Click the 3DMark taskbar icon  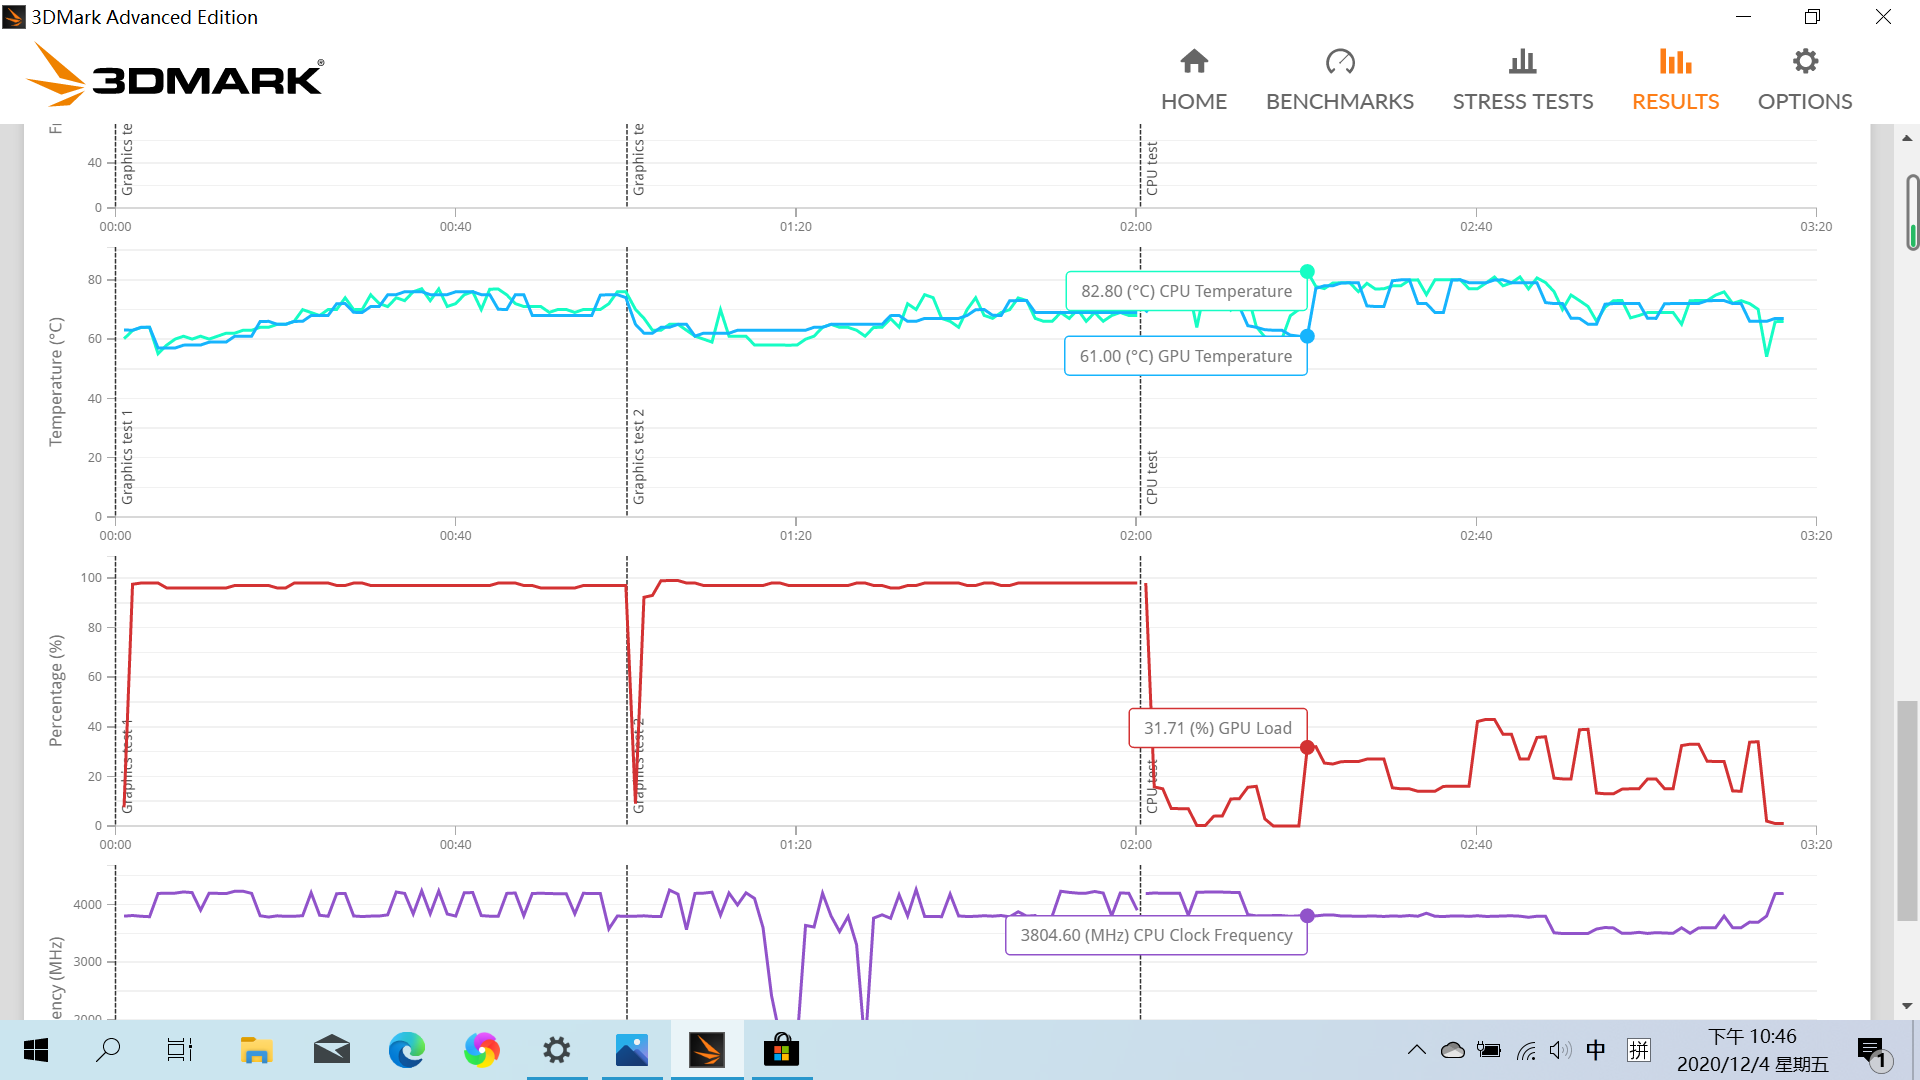tap(707, 1050)
